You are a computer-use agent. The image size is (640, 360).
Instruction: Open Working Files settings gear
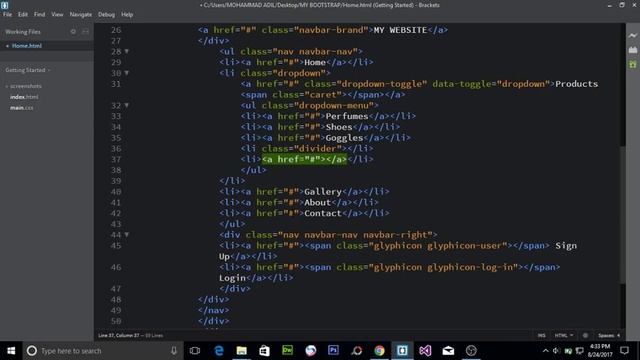(73, 31)
